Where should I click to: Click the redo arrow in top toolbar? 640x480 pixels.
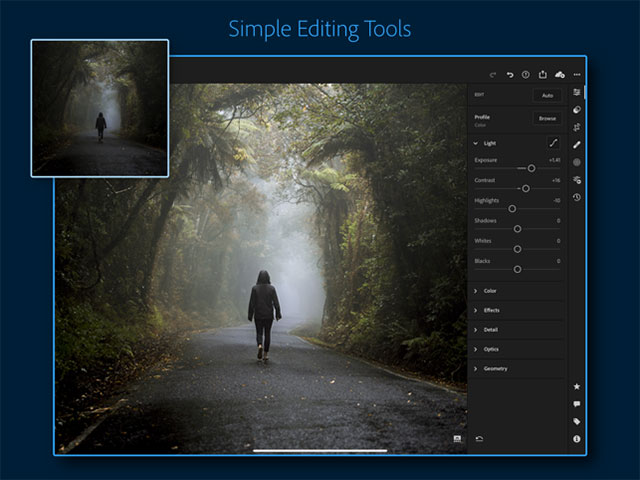pos(493,74)
